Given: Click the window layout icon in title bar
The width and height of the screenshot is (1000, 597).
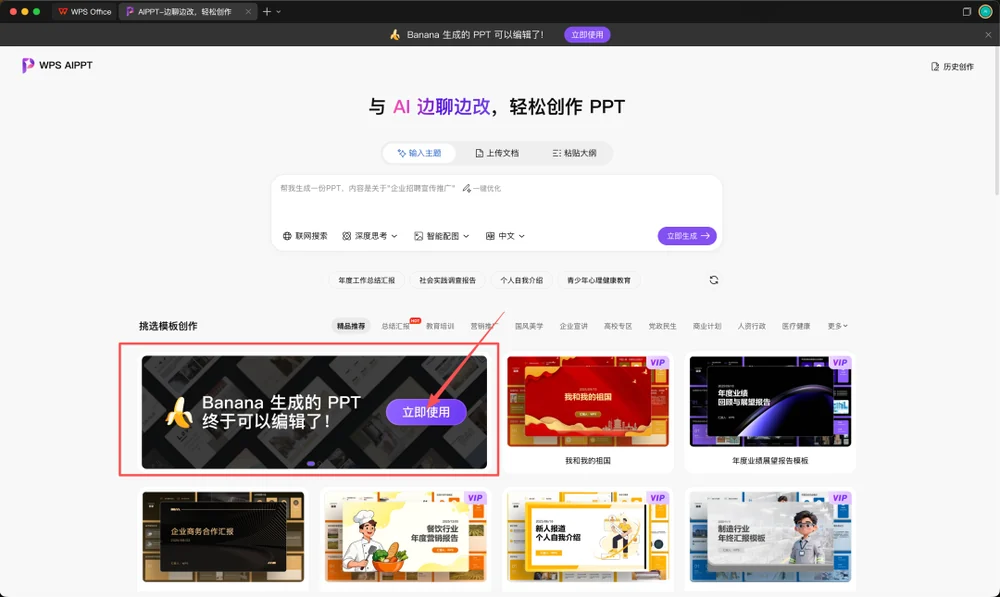Looking at the screenshot, I should click(966, 11).
